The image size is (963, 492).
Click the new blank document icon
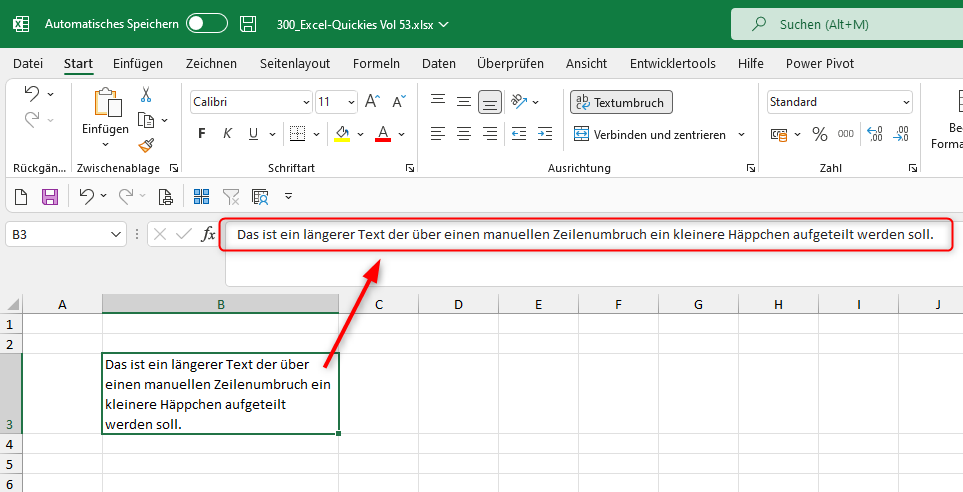point(21,197)
